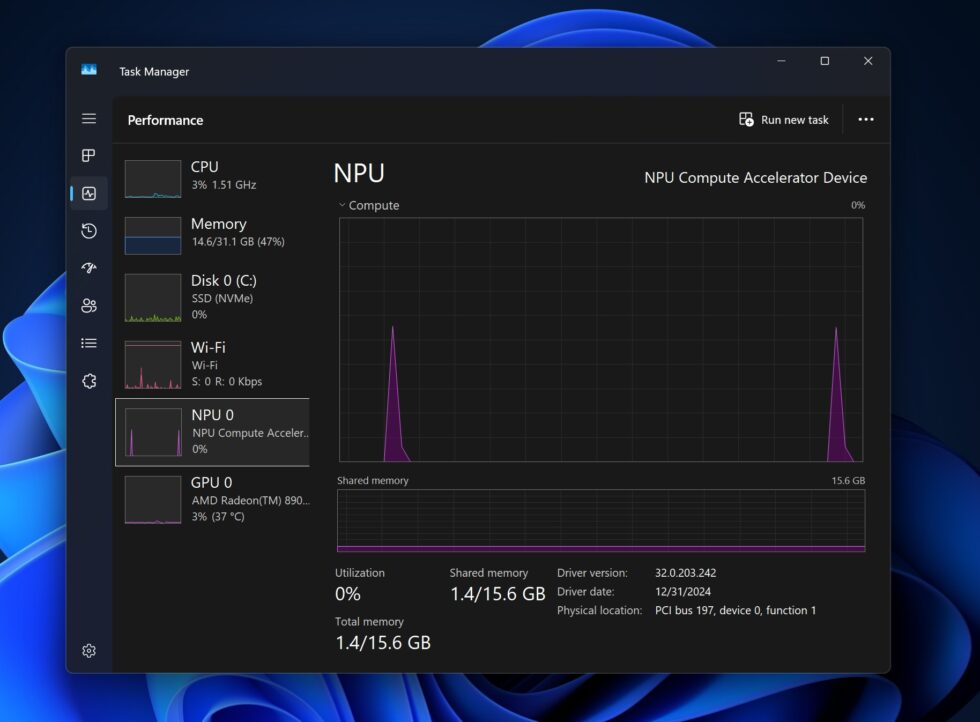Open the App history page icon
980x722 pixels.
click(x=89, y=230)
